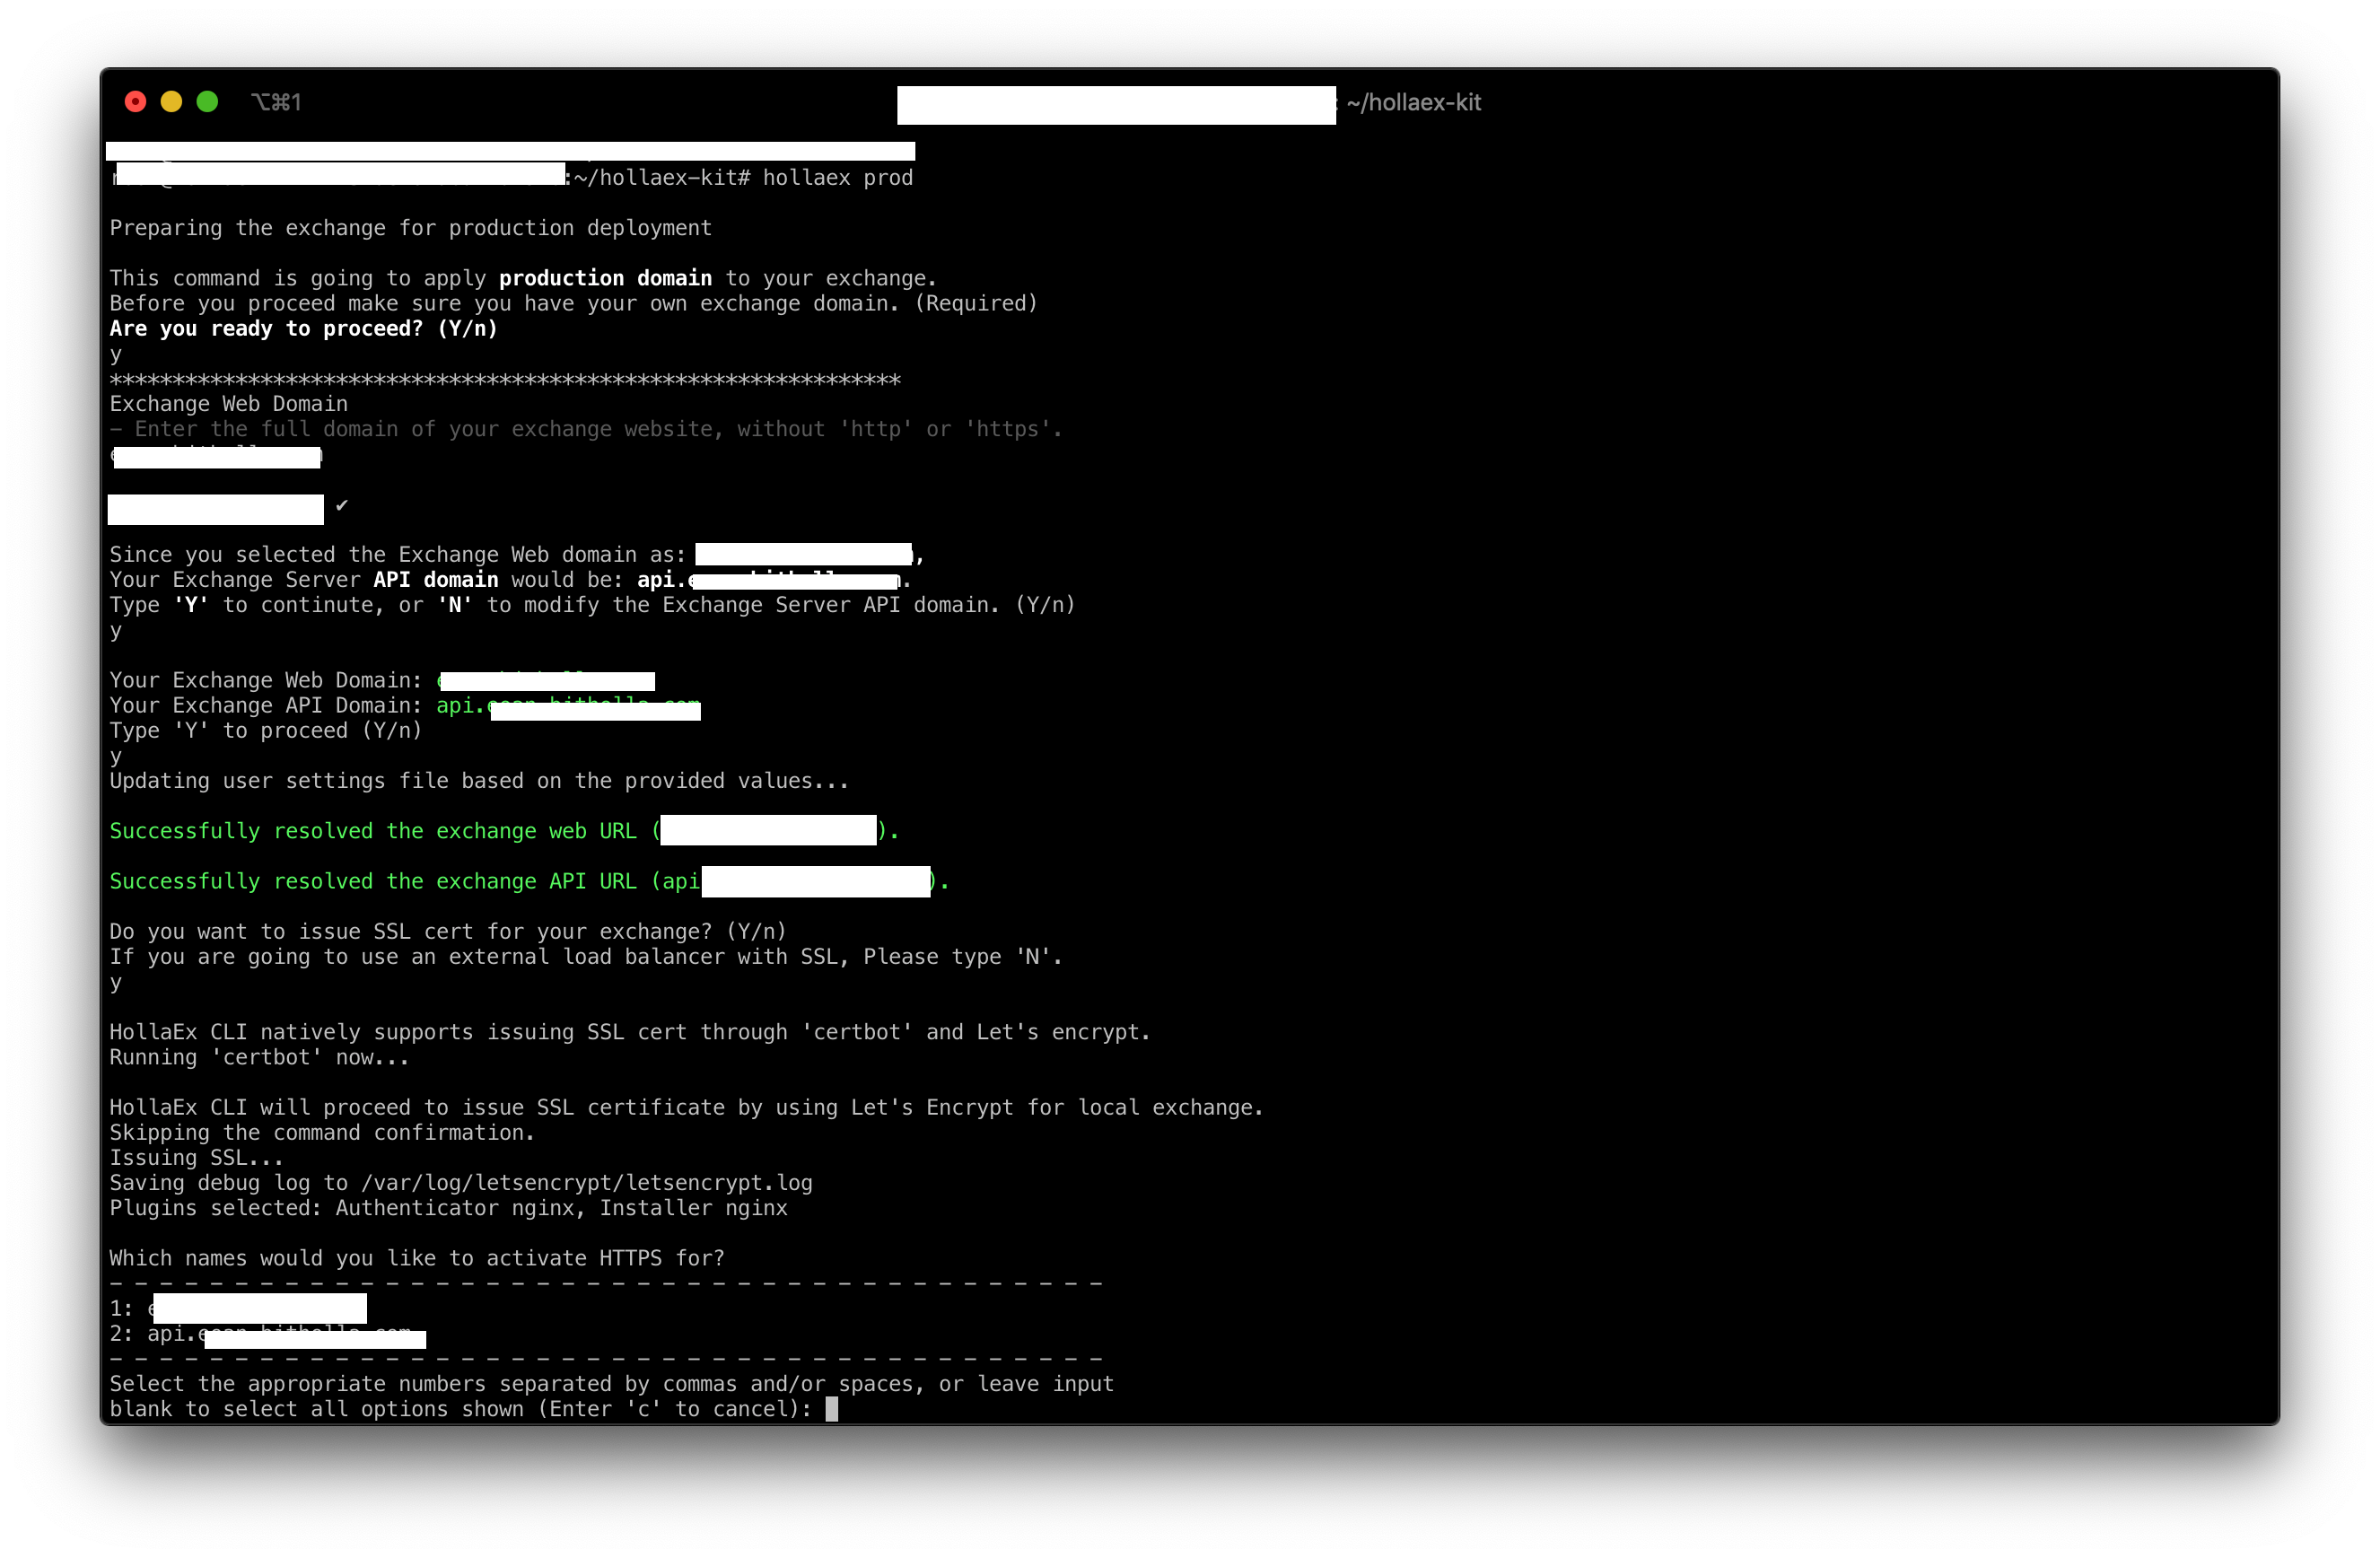
Task: Click 'Plugins selected: Authenticator nginx, Installer nginx' line
Action: point(448,1208)
